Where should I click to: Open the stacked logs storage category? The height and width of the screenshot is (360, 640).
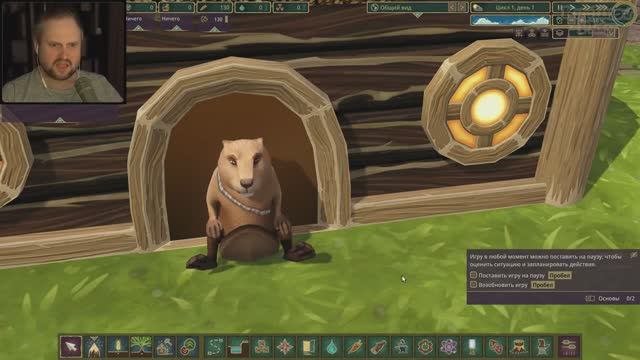click(261, 347)
